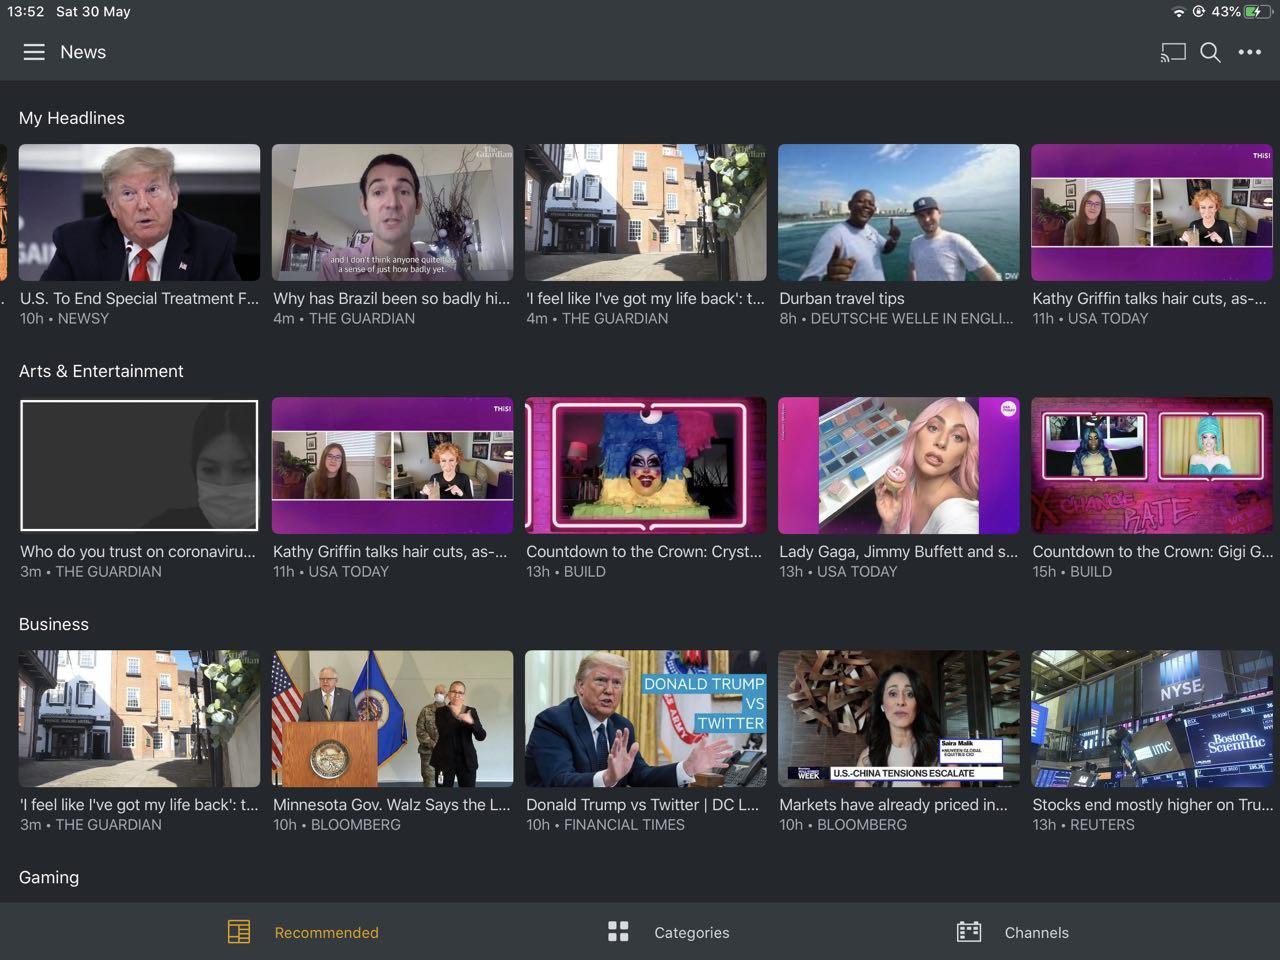Image resolution: width=1280 pixels, height=960 pixels.
Task: Play Donald Trump vs Twitter thumbnail
Action: coord(646,718)
